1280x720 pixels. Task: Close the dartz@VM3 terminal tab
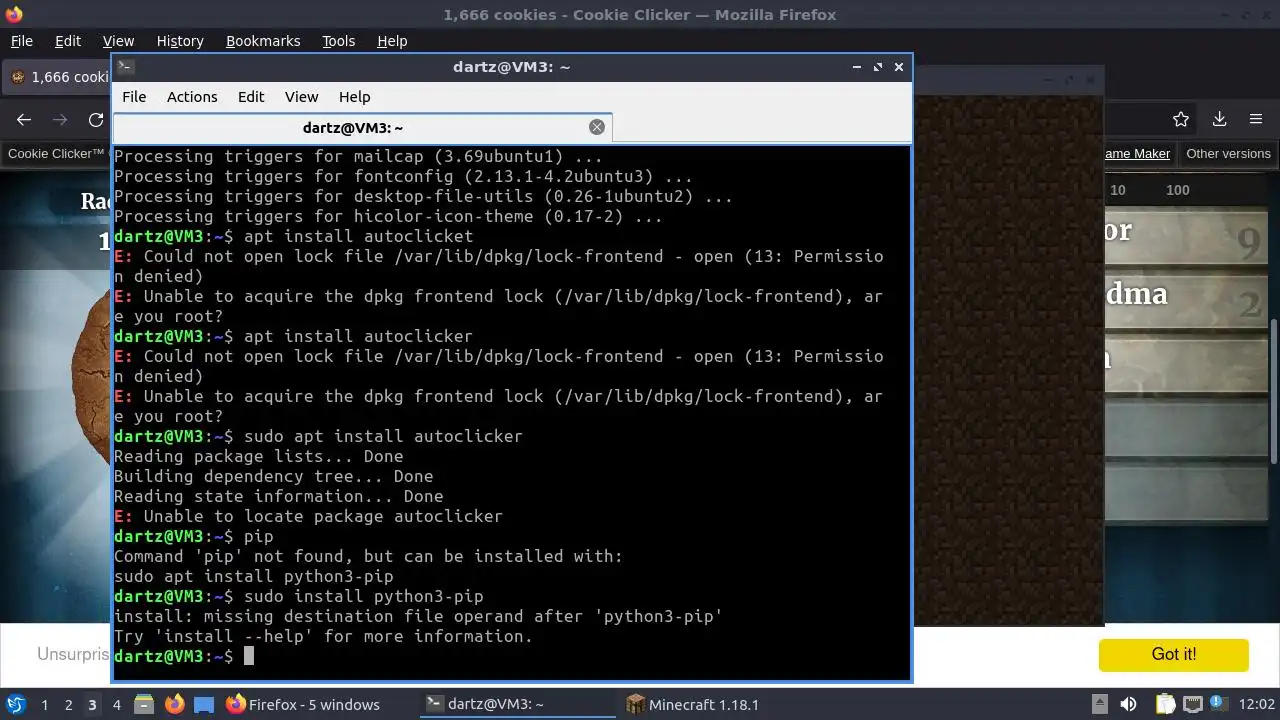click(x=597, y=127)
